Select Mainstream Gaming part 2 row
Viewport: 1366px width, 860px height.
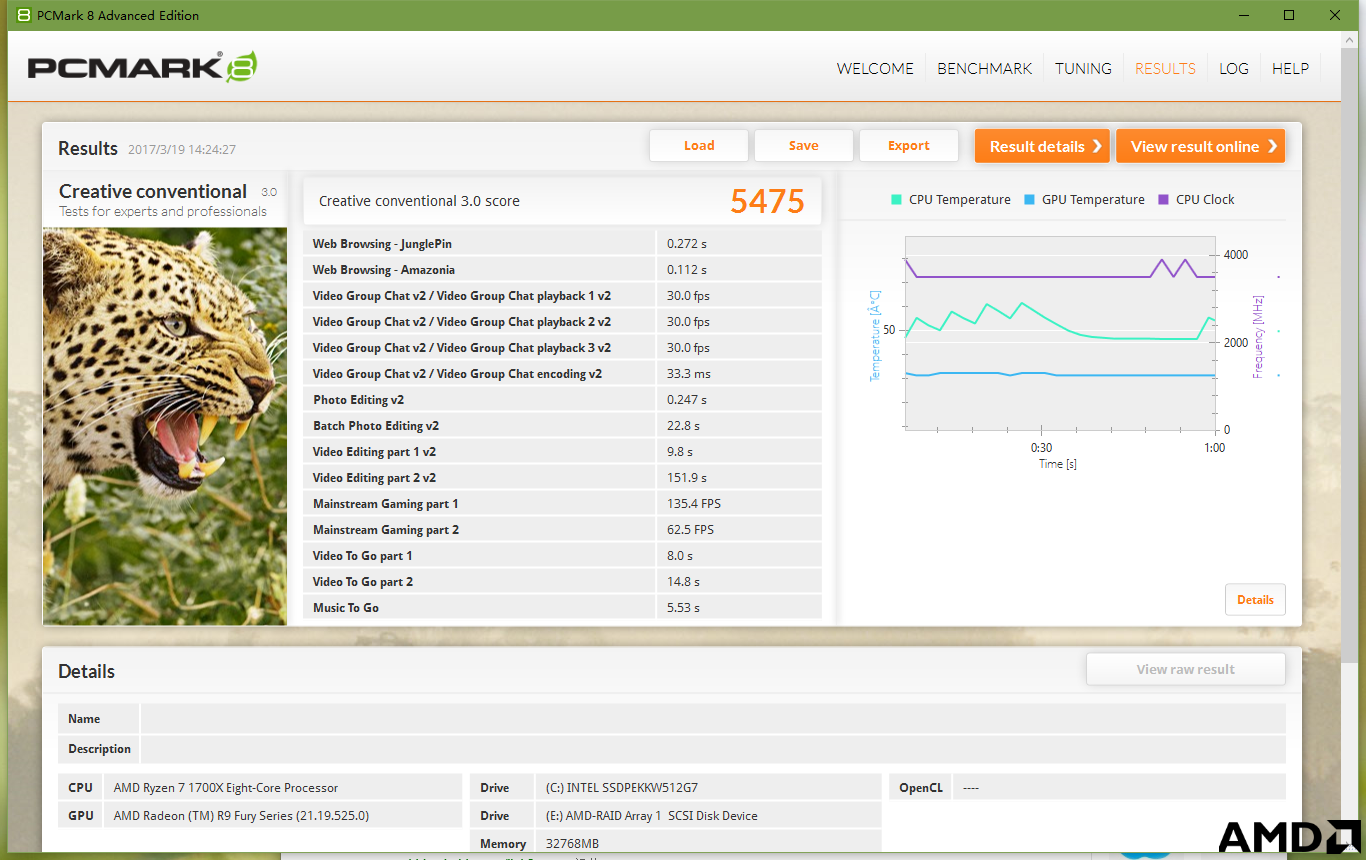(x=562, y=530)
